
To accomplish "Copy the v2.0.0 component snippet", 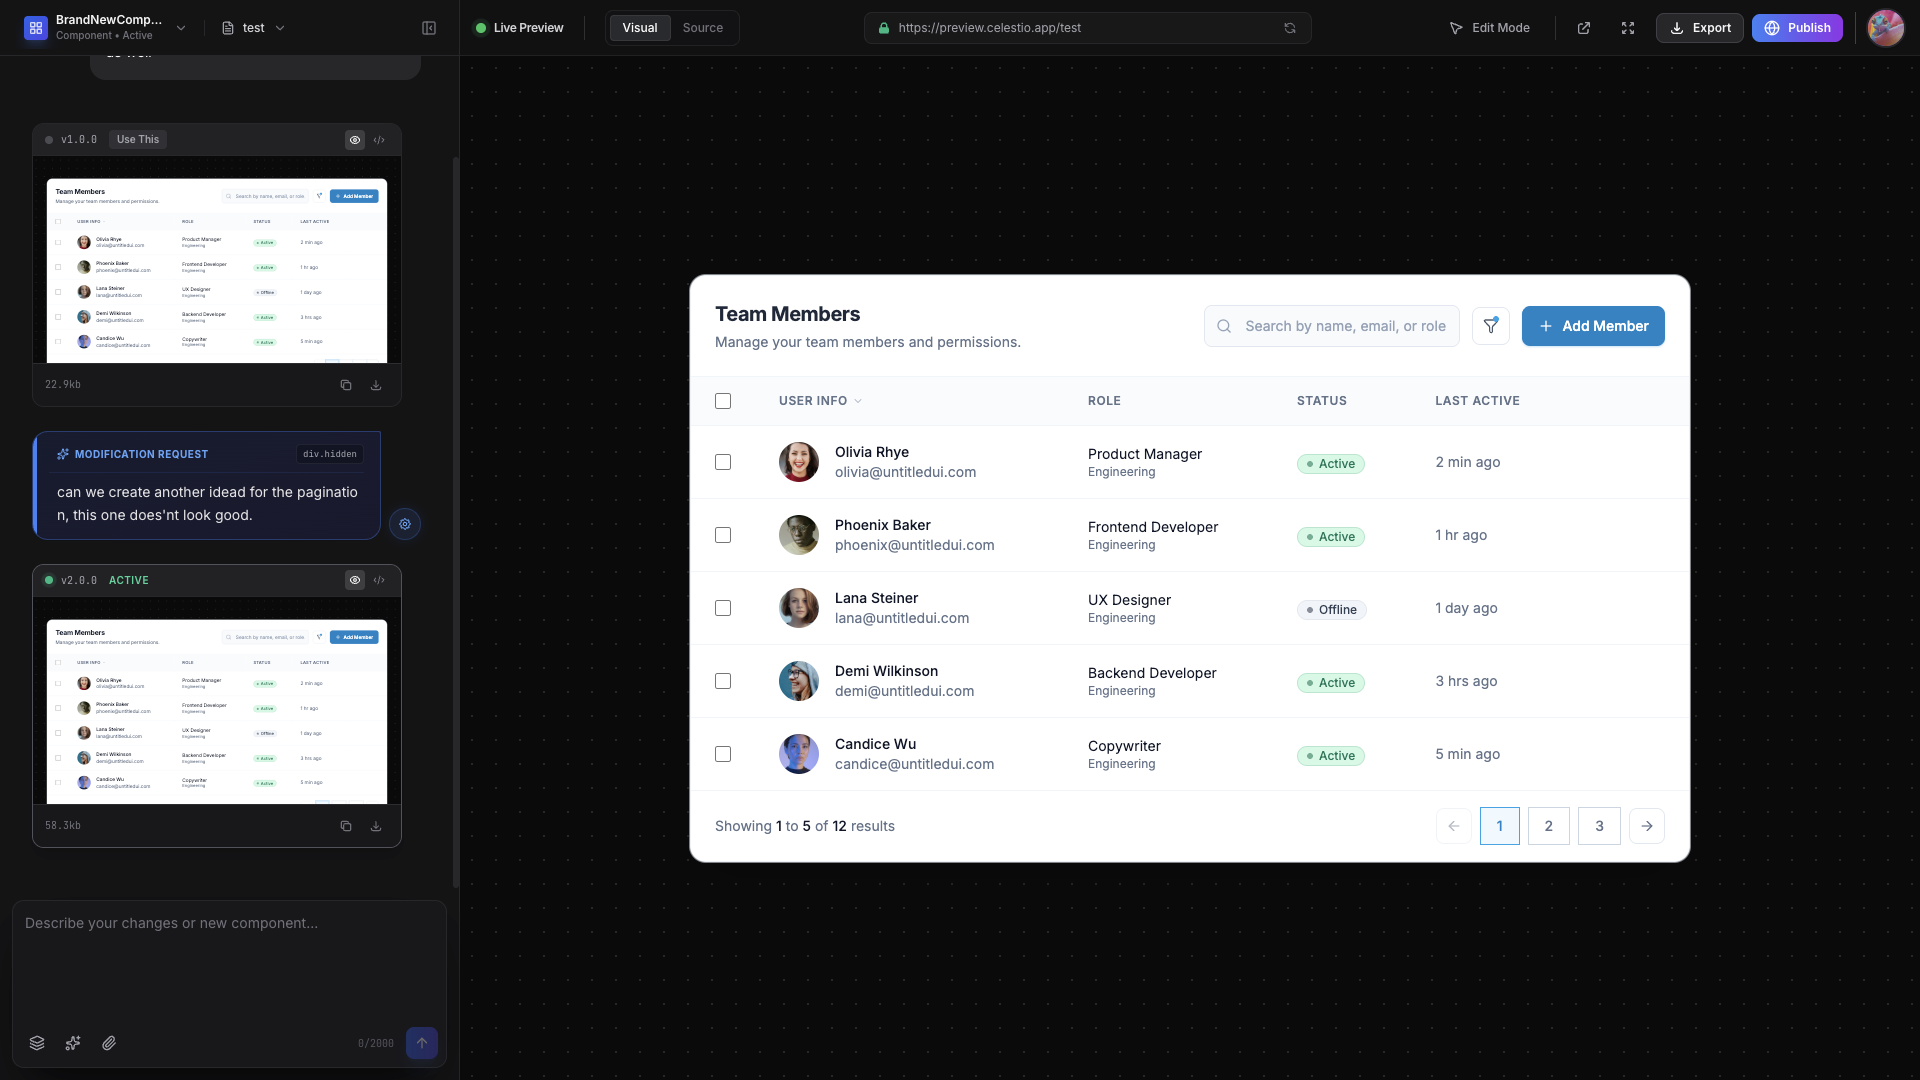I will pyautogui.click(x=346, y=826).
